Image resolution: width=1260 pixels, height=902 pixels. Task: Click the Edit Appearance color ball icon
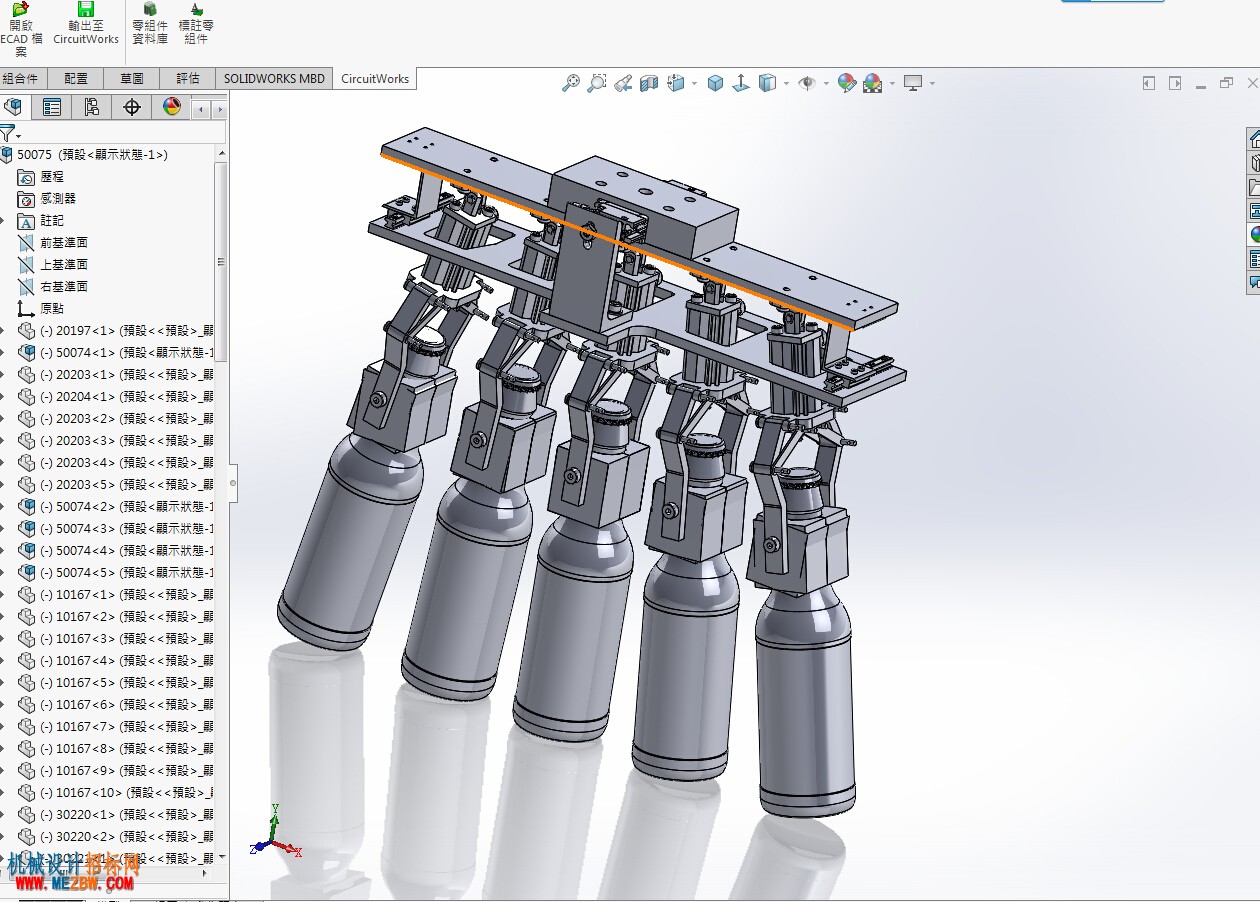[x=847, y=83]
